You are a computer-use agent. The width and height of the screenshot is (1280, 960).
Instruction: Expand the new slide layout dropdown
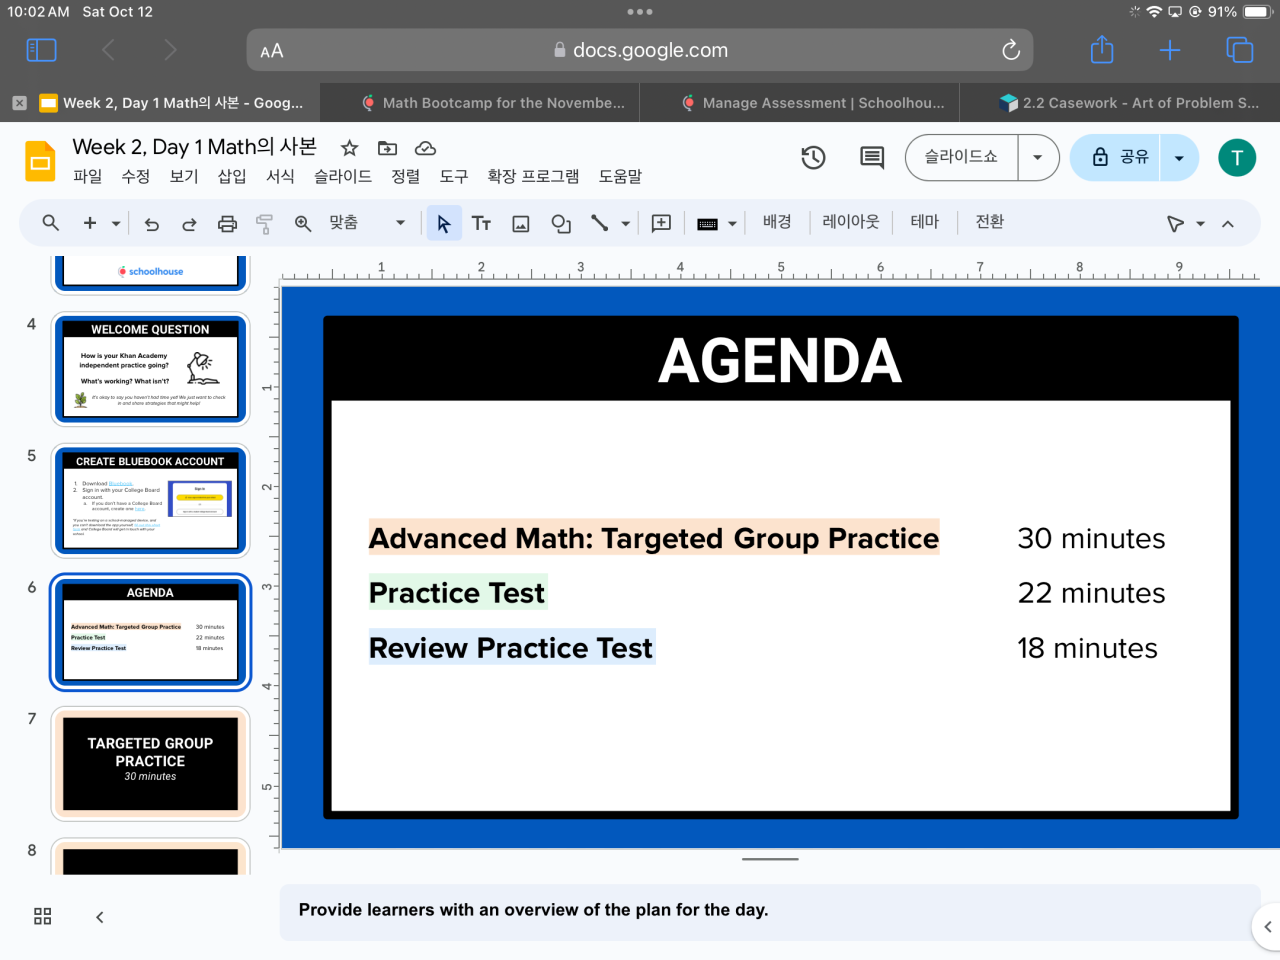(116, 224)
